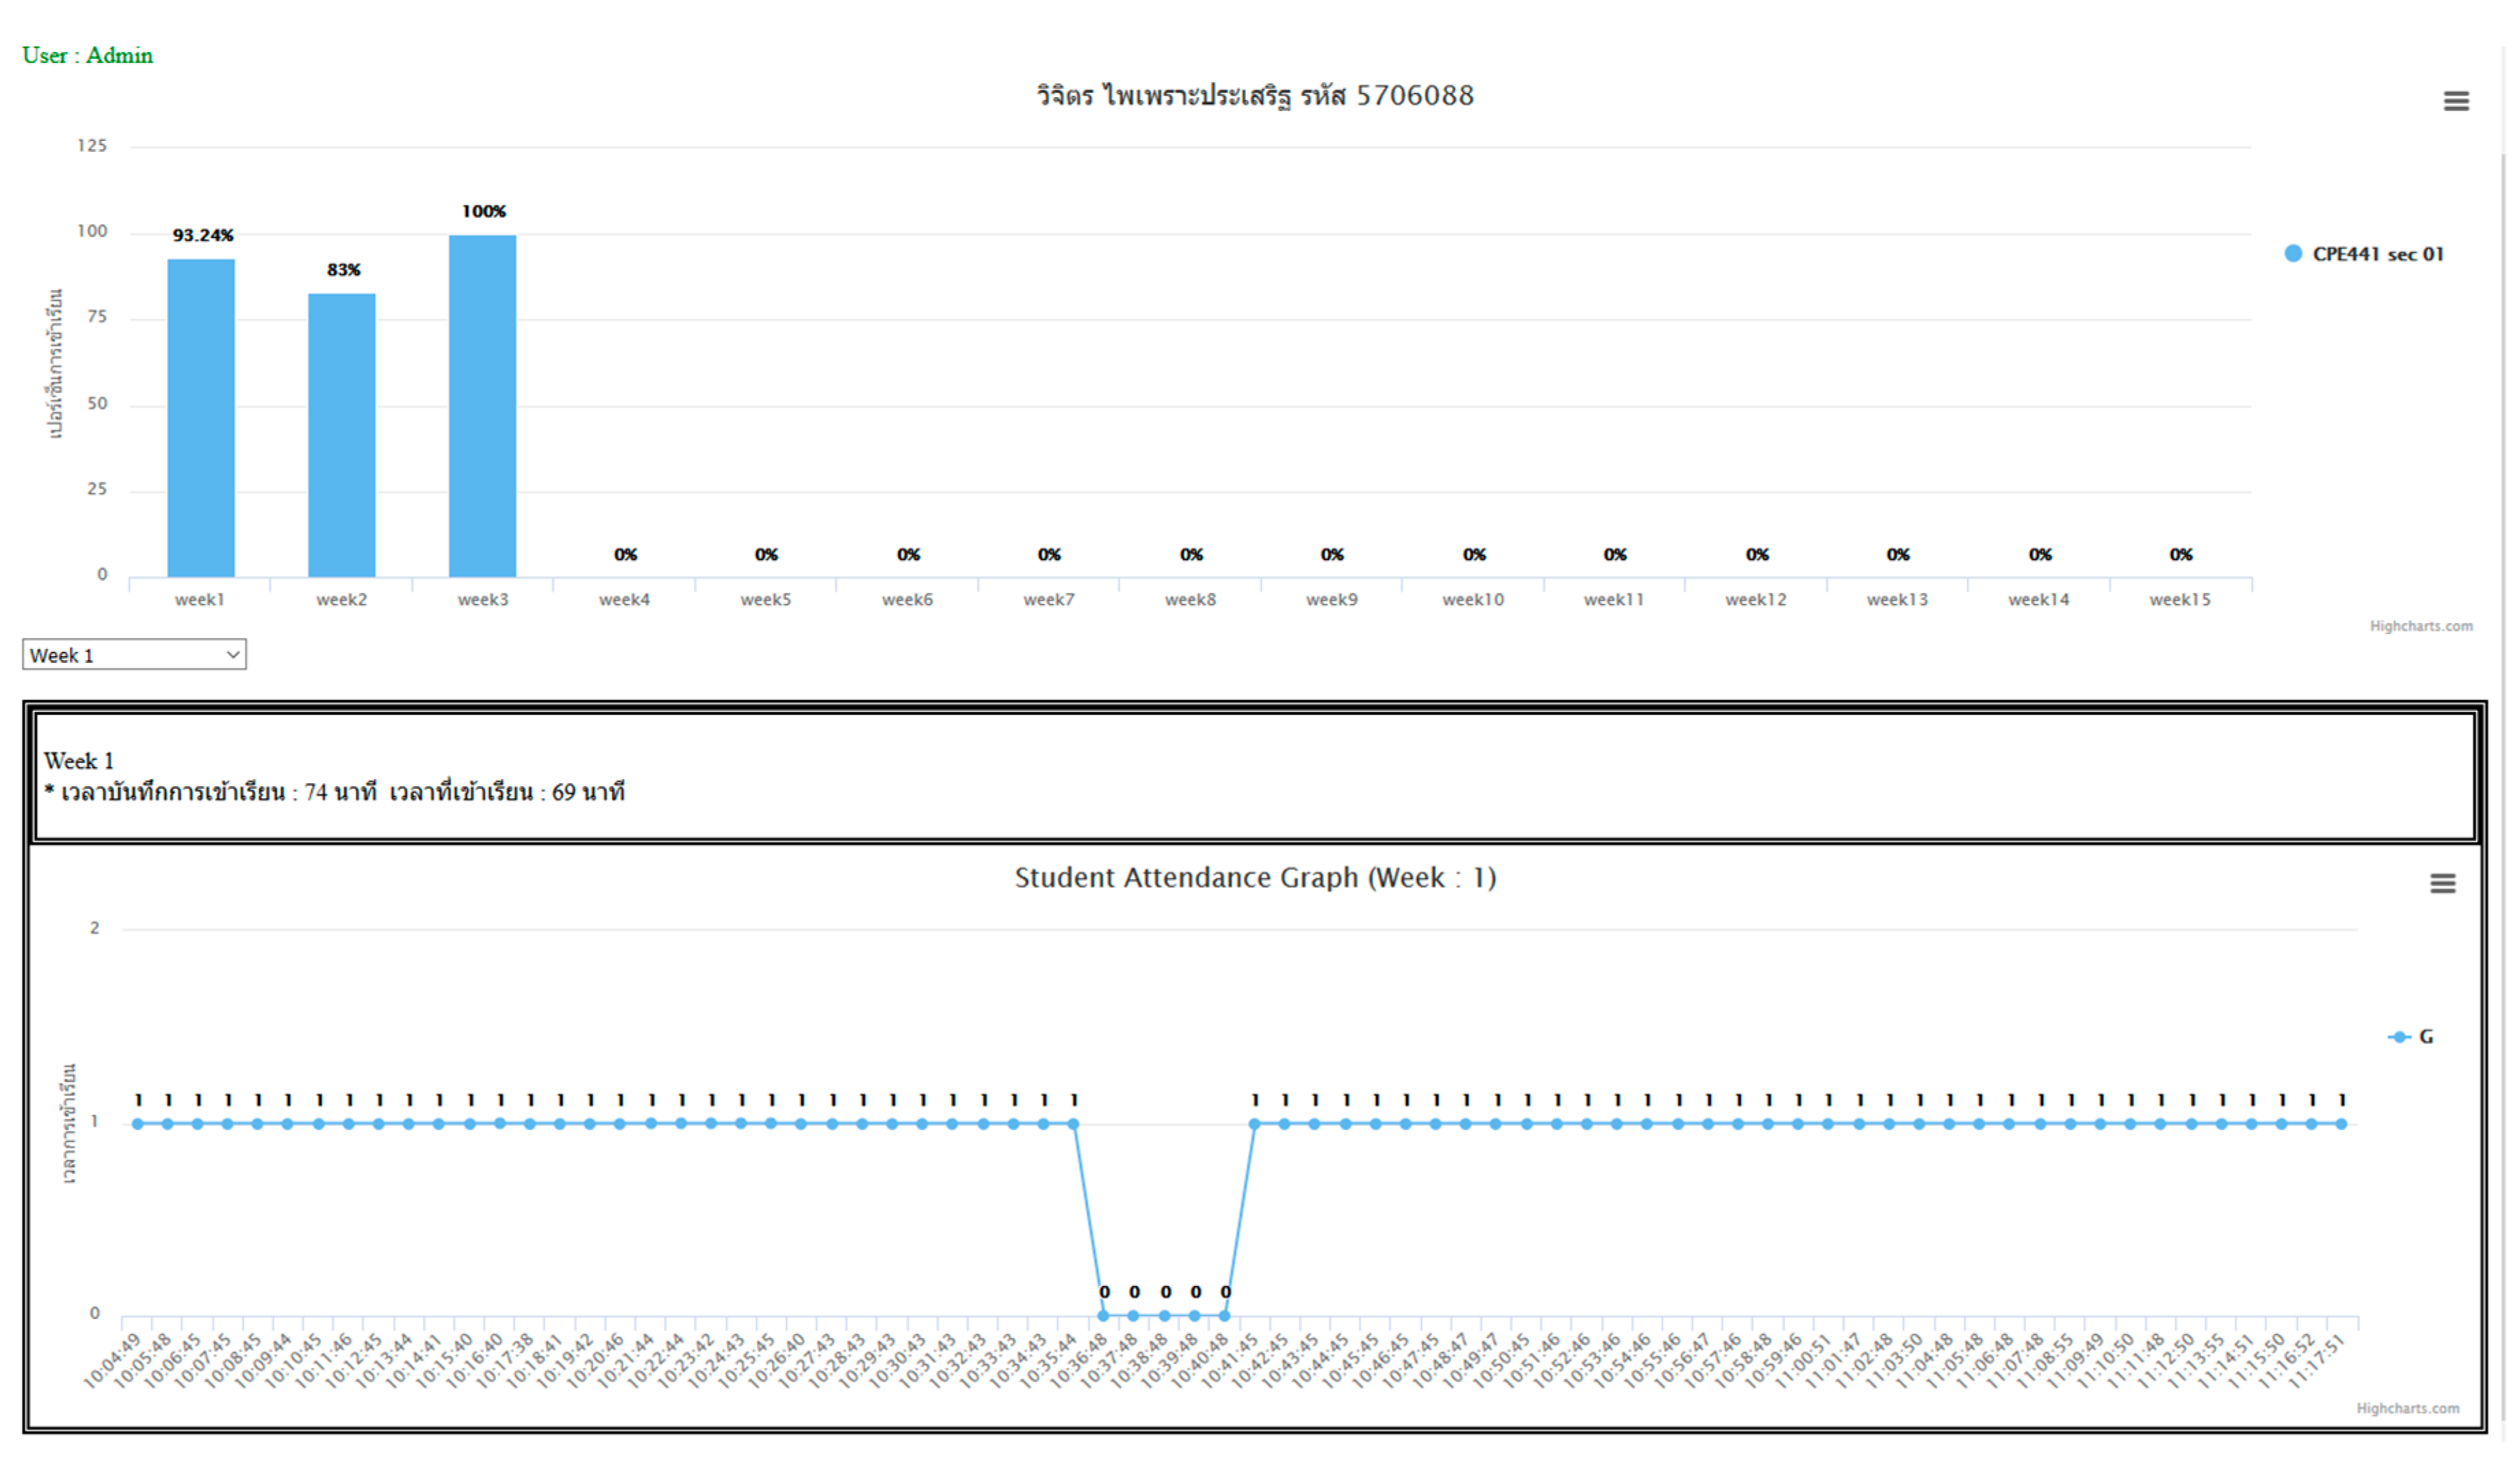Open the attendance graph hamburger menu
Viewport: 2520px width, 1457px height.
point(2441,883)
